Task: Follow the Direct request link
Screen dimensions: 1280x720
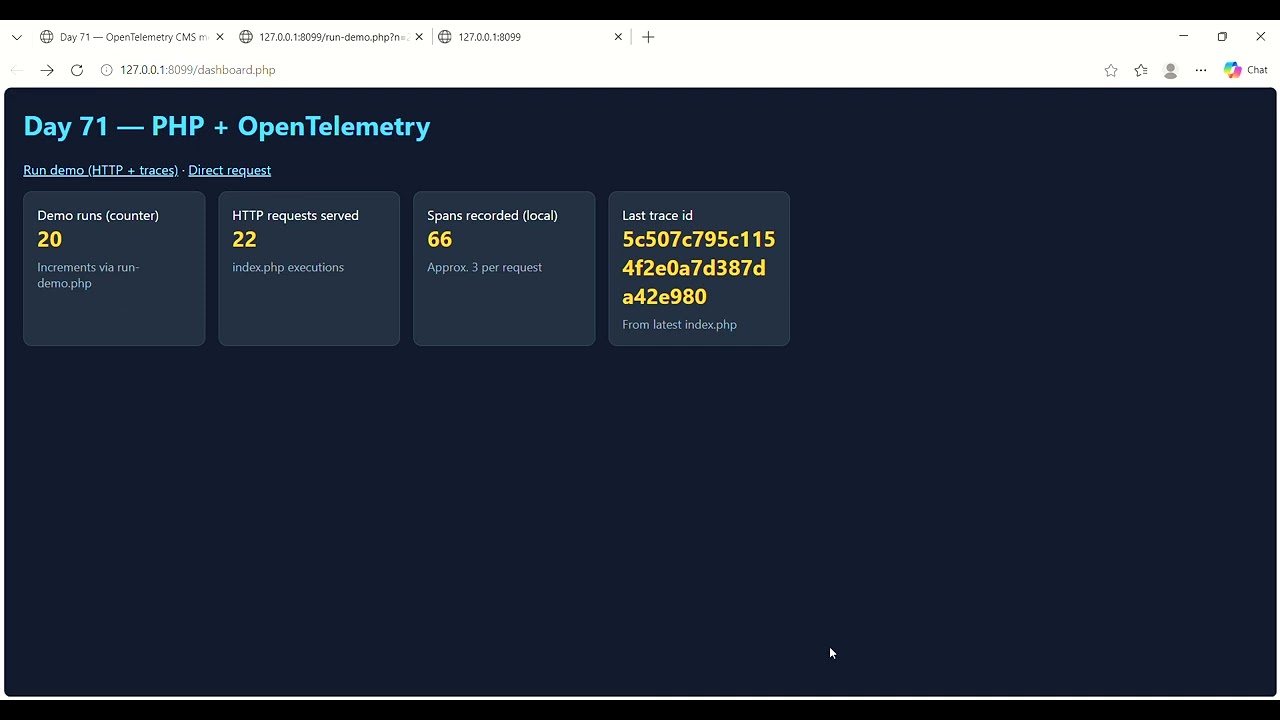Action: pos(230,170)
